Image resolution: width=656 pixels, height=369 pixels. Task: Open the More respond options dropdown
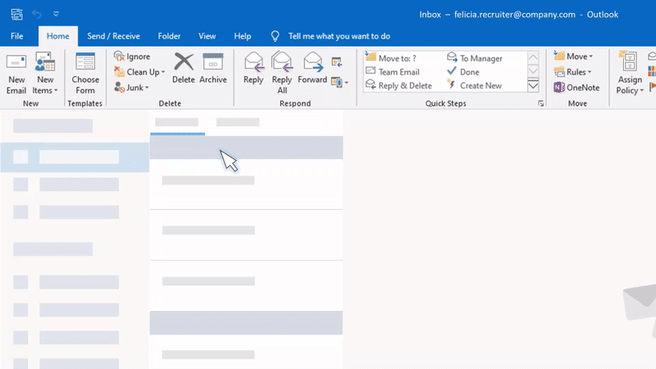point(340,82)
